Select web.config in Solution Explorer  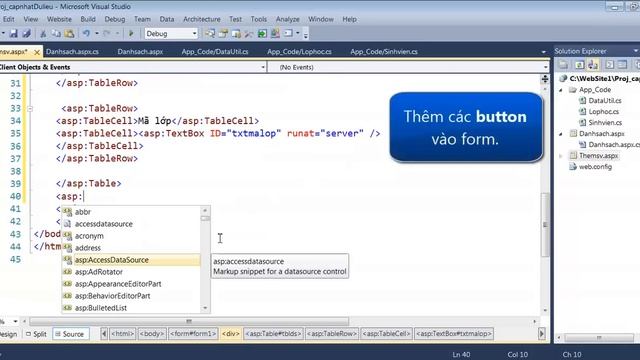pos(595,167)
